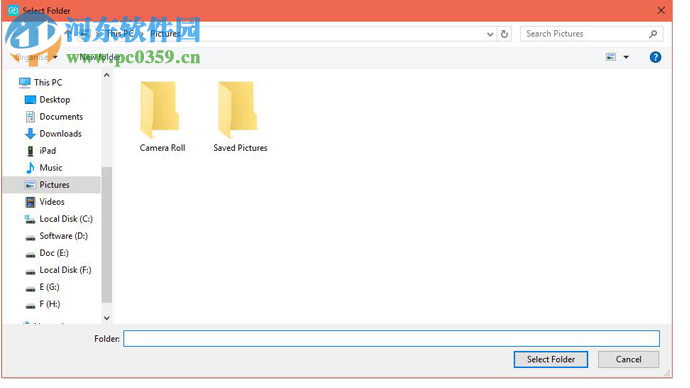Open the view options dropdown arrow
Image resolution: width=690 pixels, height=388 pixels.
click(x=626, y=57)
